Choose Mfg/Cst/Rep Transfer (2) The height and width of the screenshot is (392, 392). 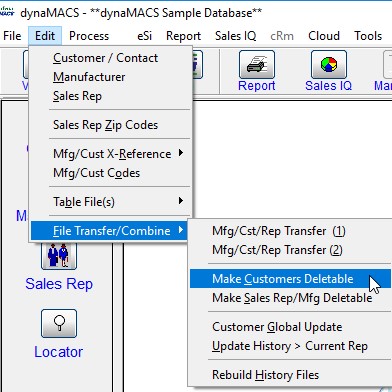coord(290,250)
